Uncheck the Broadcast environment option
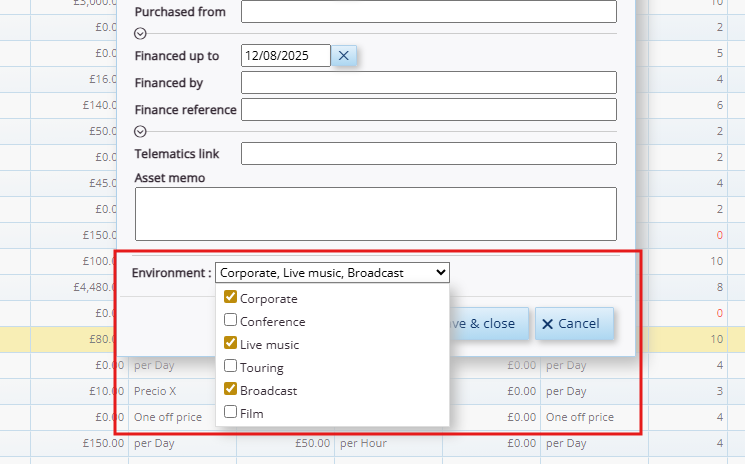 pos(230,389)
